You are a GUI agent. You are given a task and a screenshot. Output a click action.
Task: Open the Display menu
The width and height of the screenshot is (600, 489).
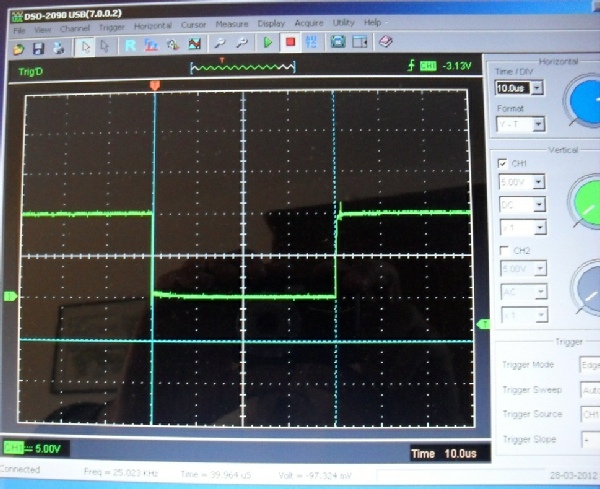(271, 23)
